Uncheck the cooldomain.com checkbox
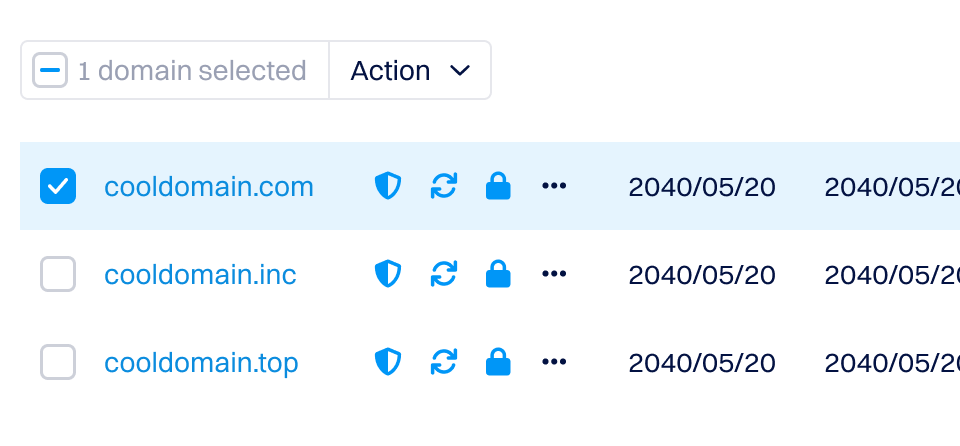 (x=58, y=186)
